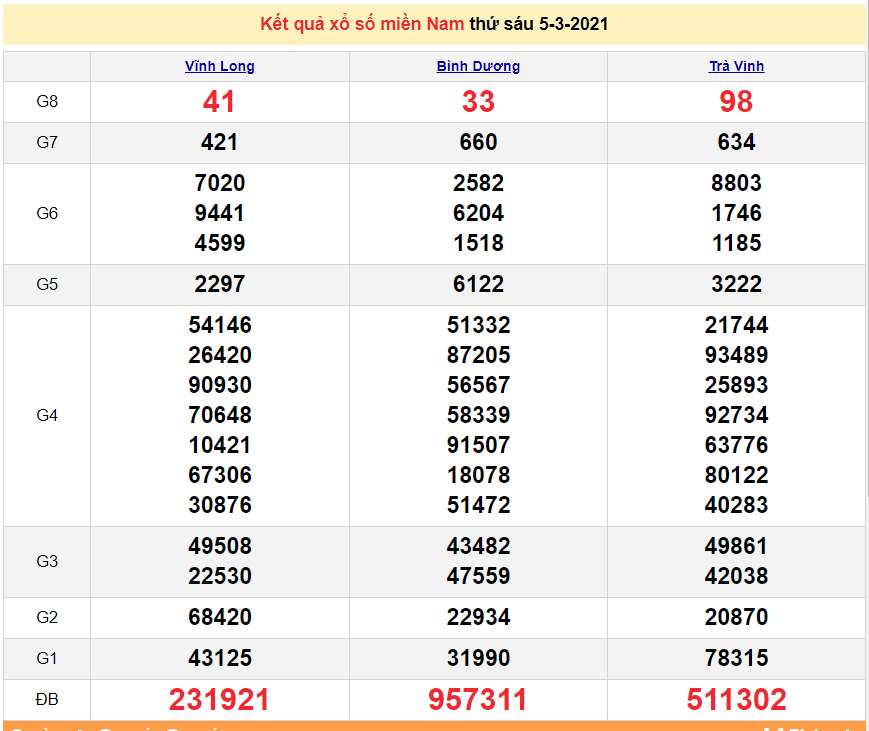Click the G1 result 78315
The height and width of the screenshot is (731, 869).
tap(736, 658)
